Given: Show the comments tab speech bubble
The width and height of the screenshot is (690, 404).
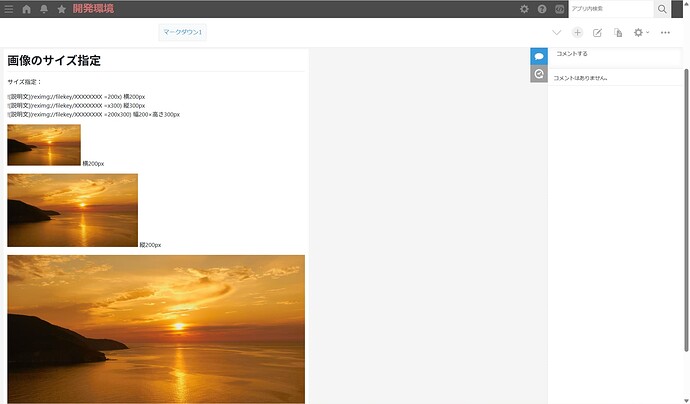Looking at the screenshot, I should pyautogui.click(x=539, y=57).
